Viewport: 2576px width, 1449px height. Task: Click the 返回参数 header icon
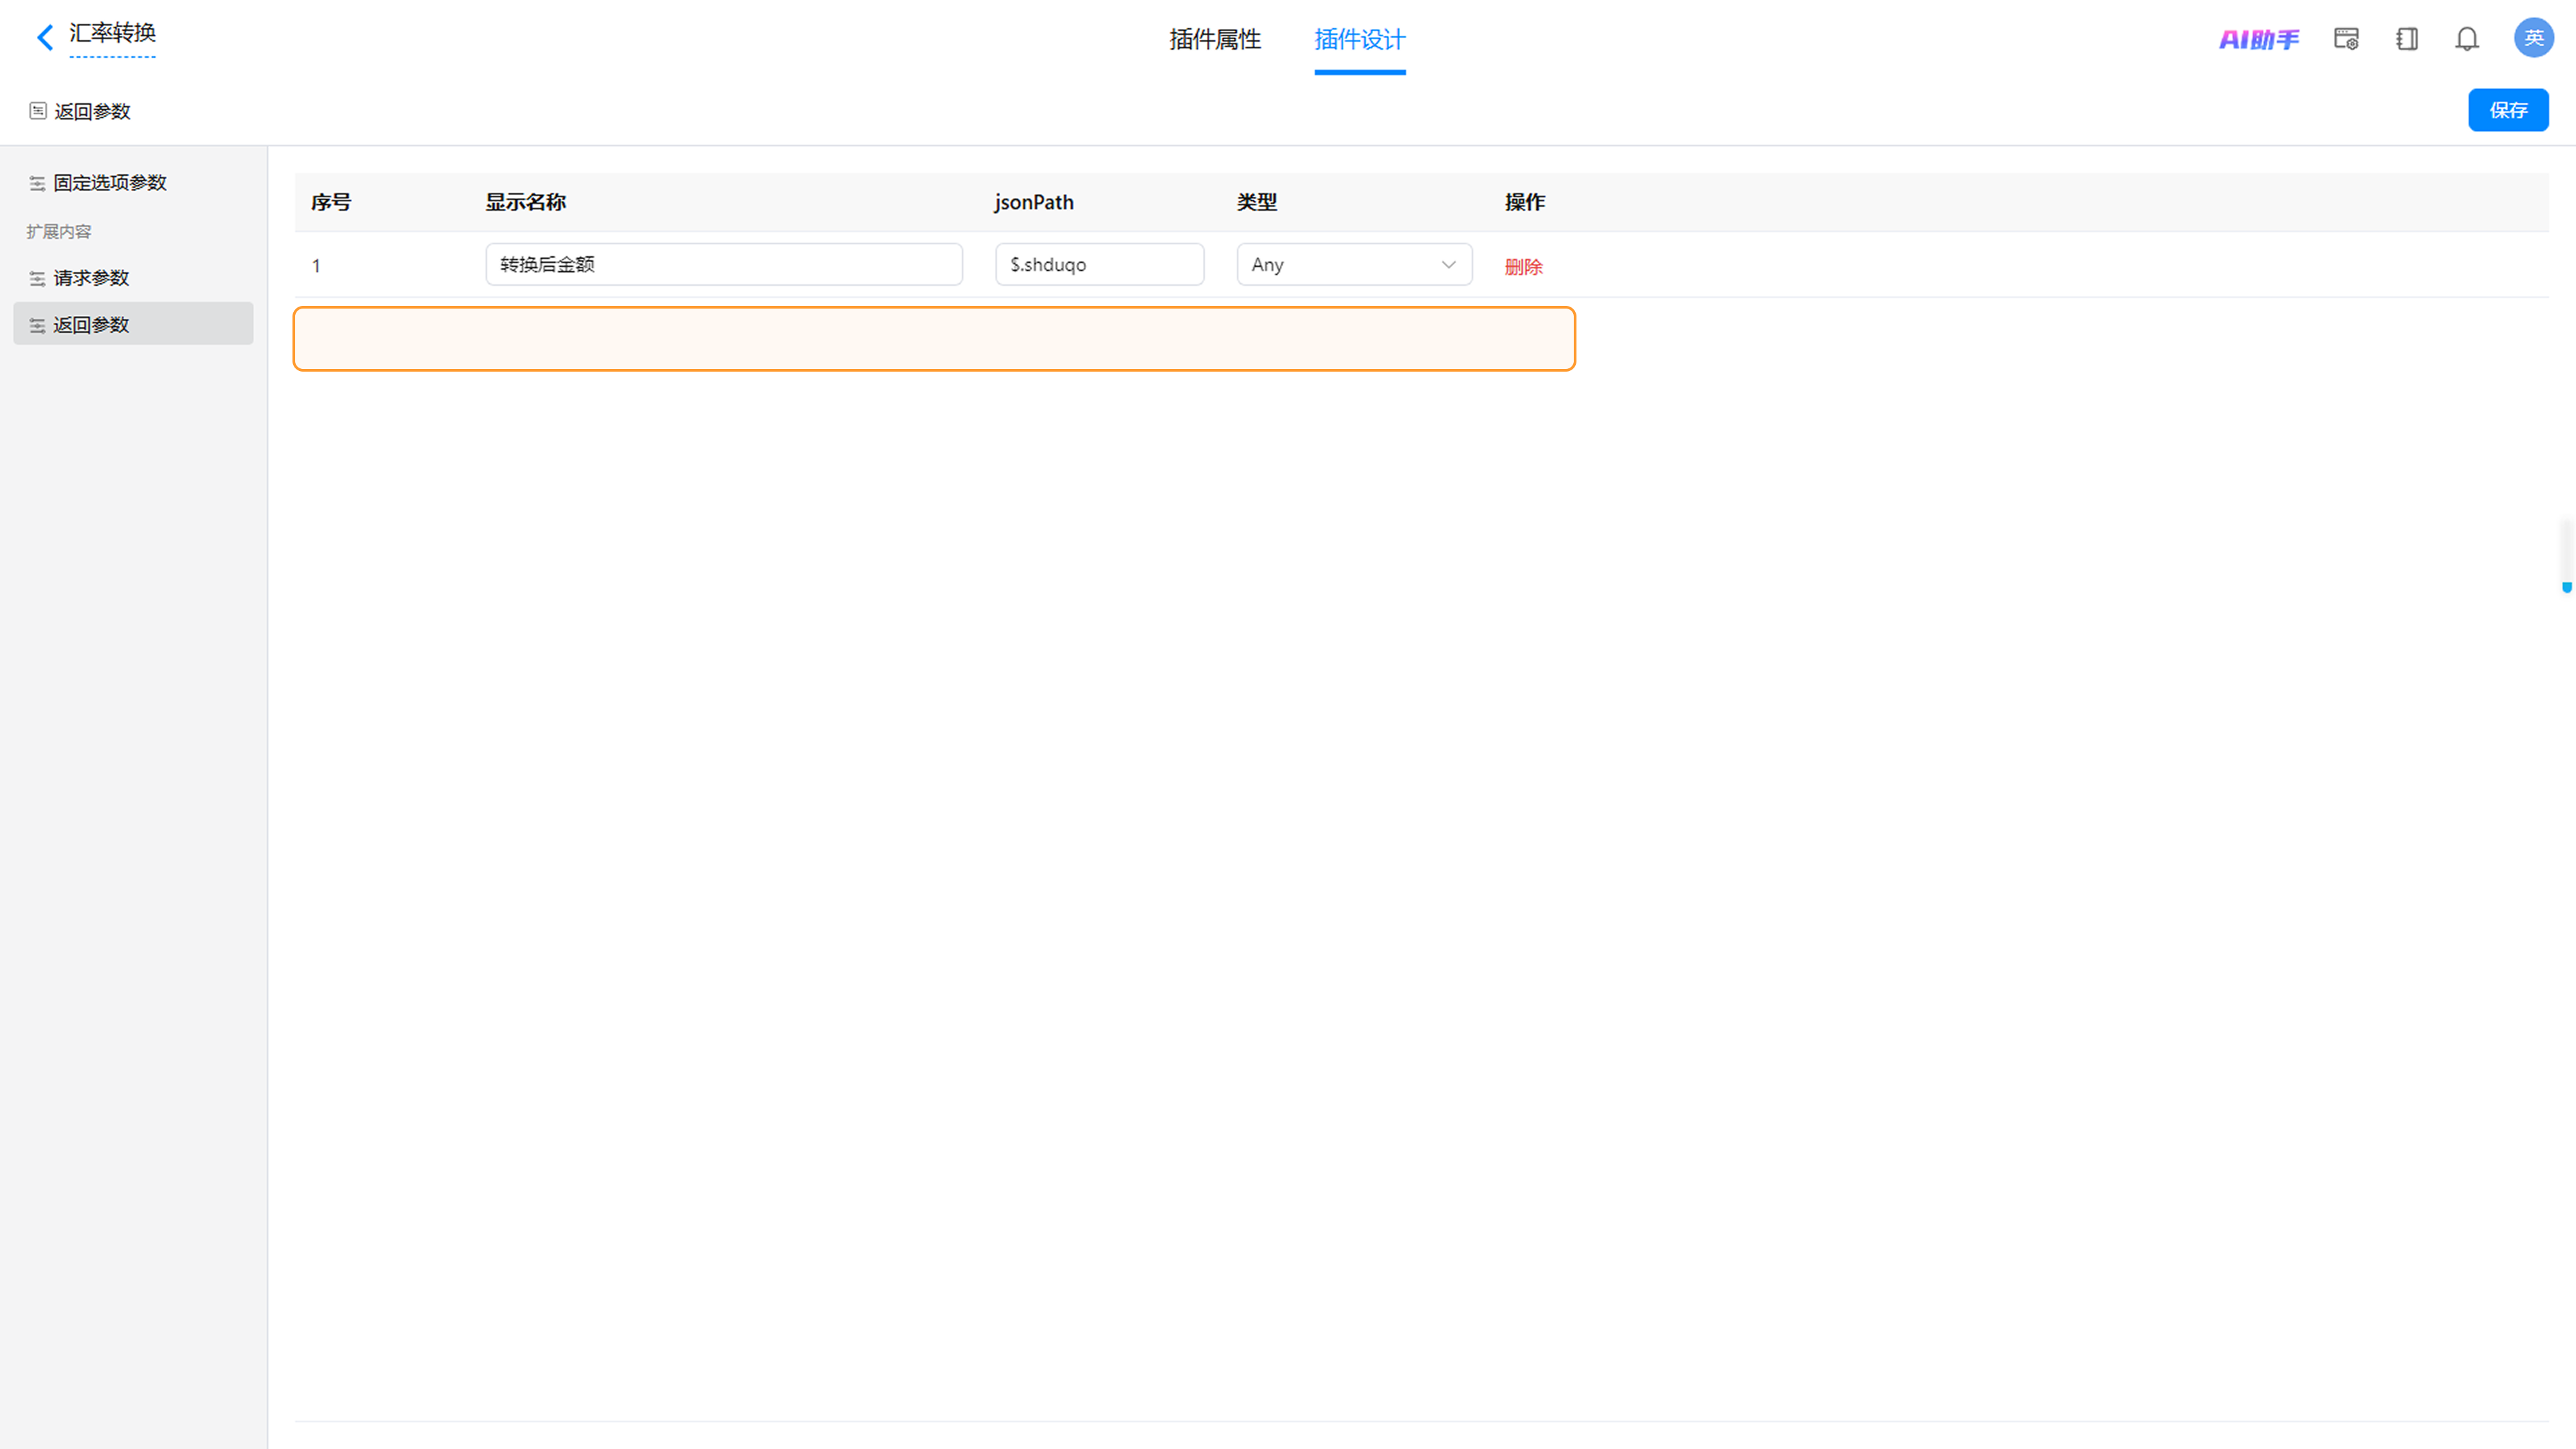[x=38, y=111]
